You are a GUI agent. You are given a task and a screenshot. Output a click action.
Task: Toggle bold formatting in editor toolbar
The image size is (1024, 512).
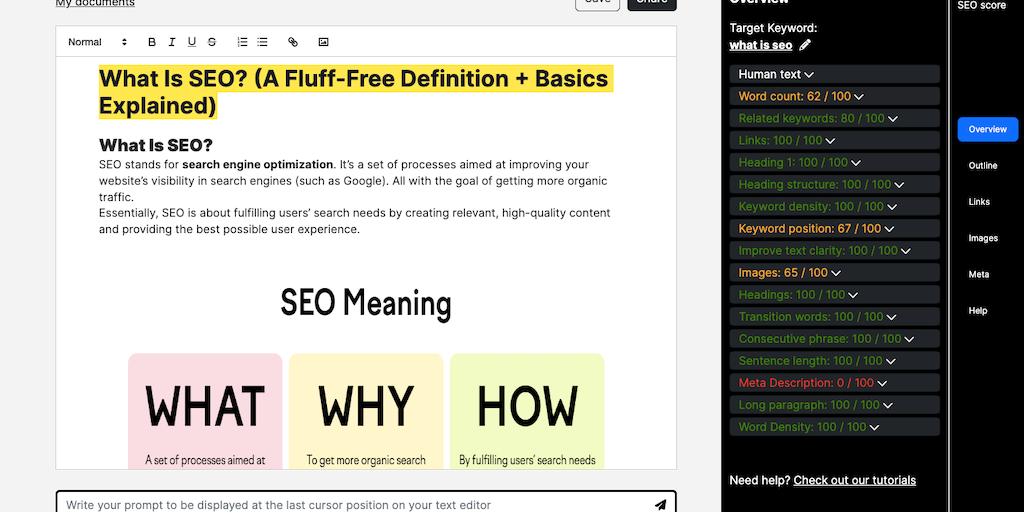152,42
